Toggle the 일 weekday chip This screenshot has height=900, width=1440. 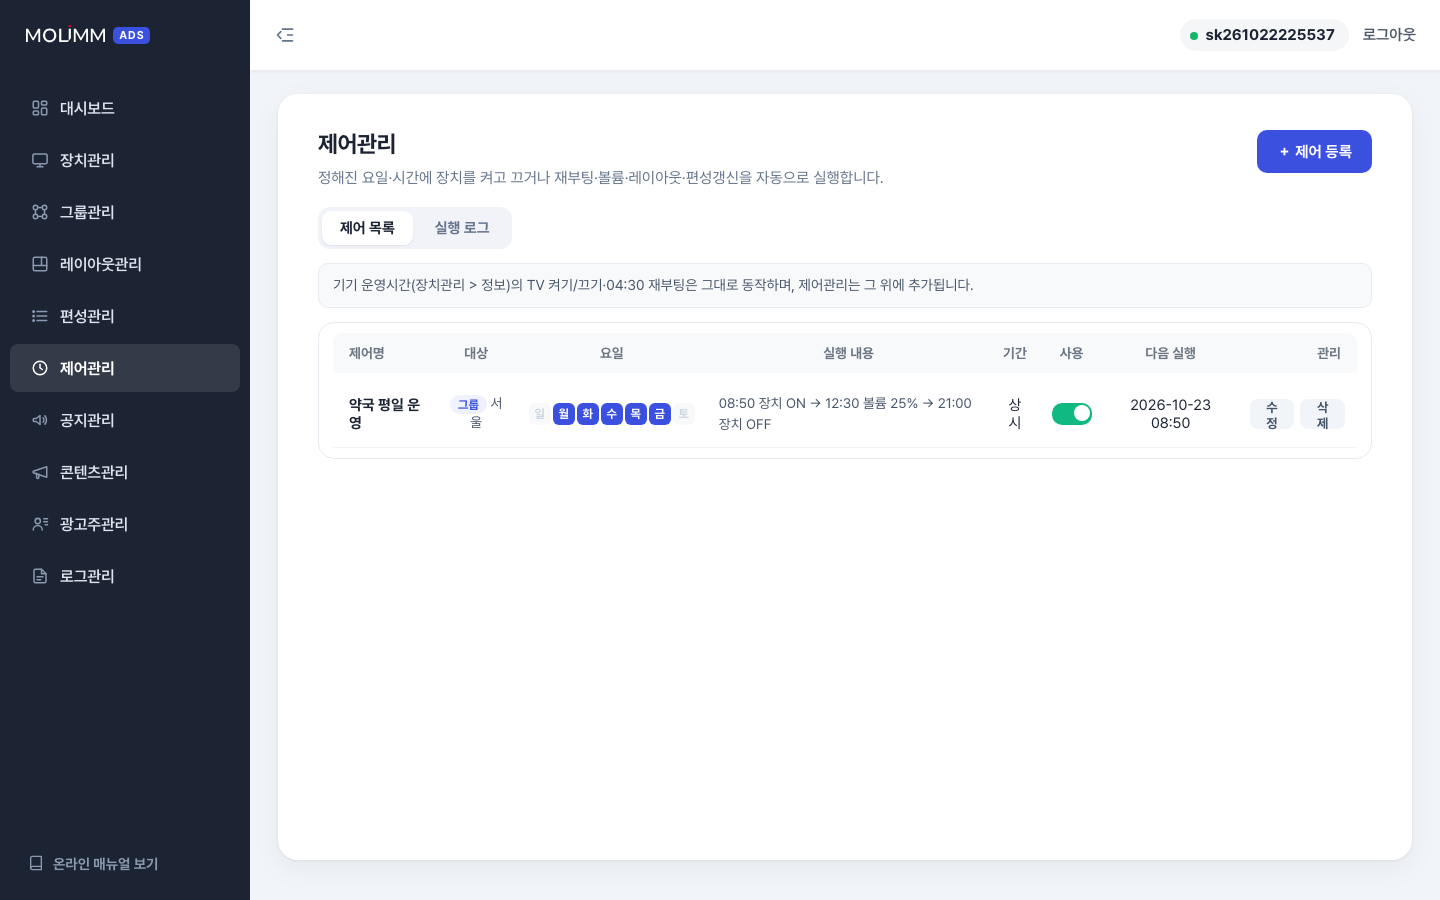point(540,414)
